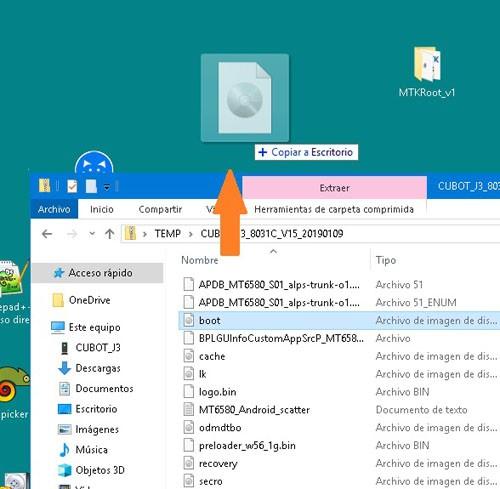Select the APDB_MT6580_S01 Archivo 51_ENUM file
Screen dimensions: 500x489
[279, 303]
